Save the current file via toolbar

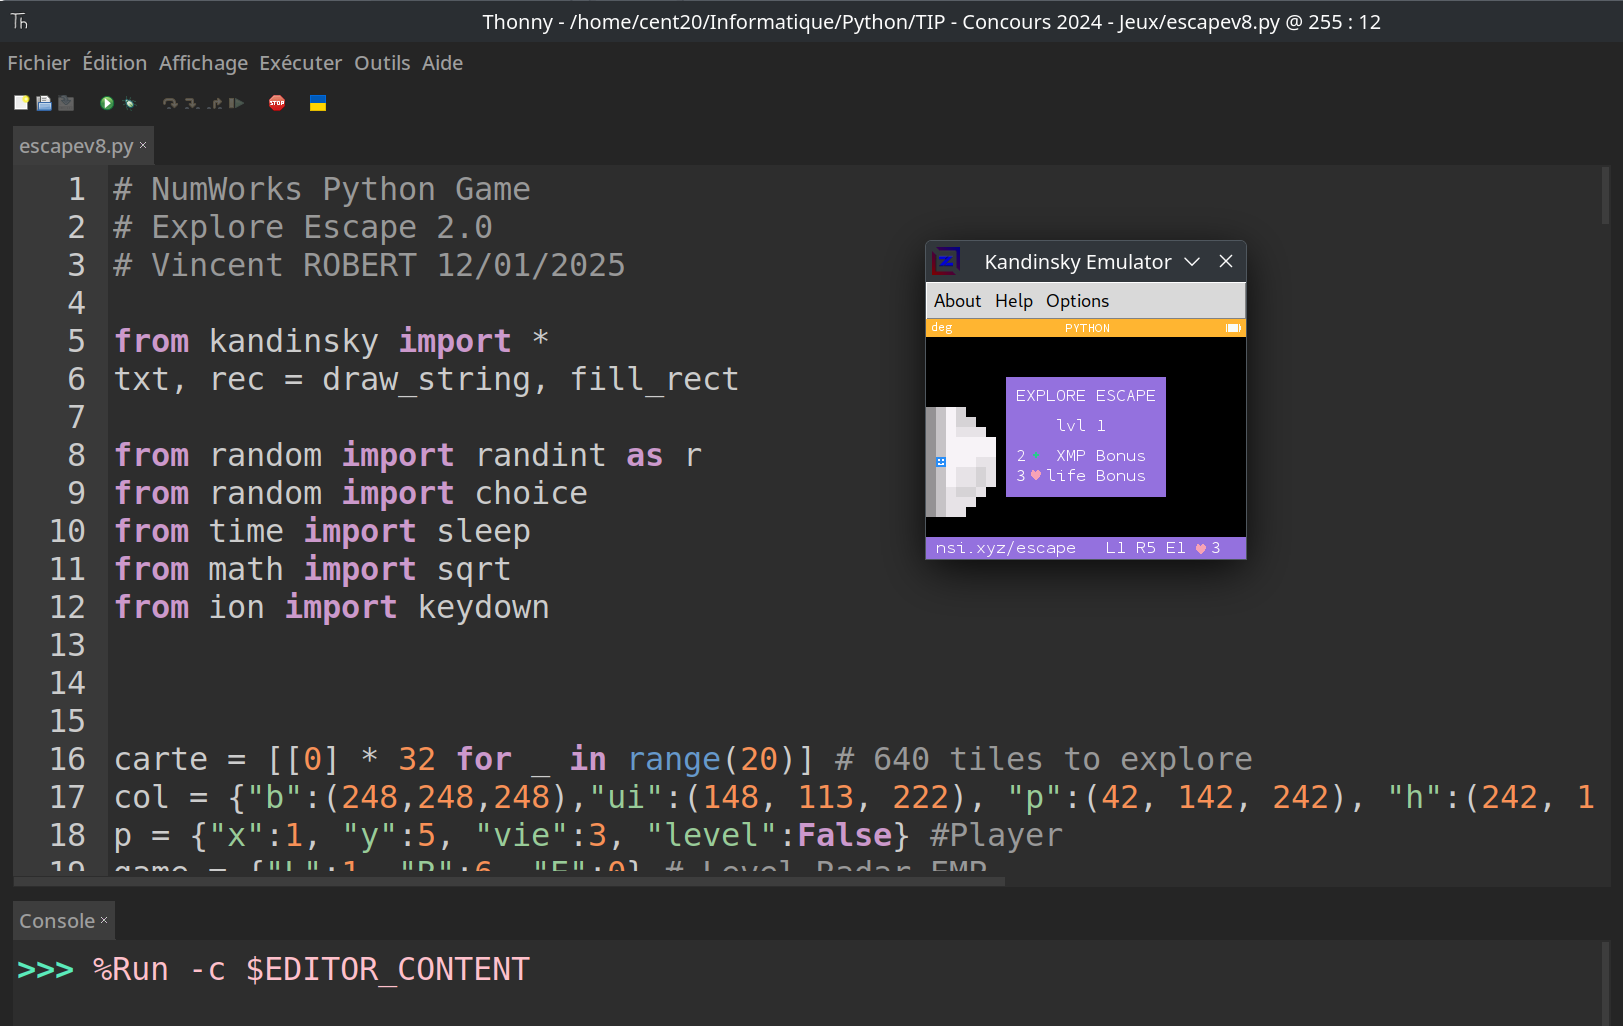coord(66,103)
